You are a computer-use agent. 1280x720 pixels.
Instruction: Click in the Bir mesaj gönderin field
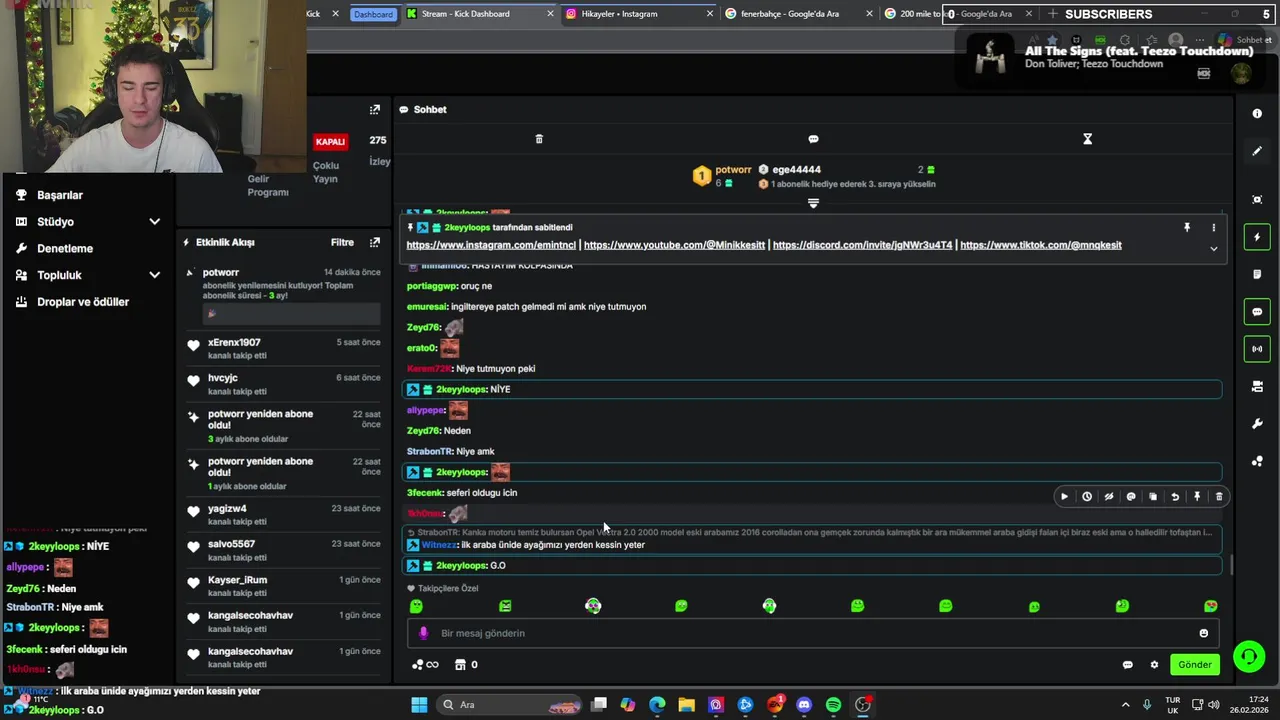pos(813,633)
